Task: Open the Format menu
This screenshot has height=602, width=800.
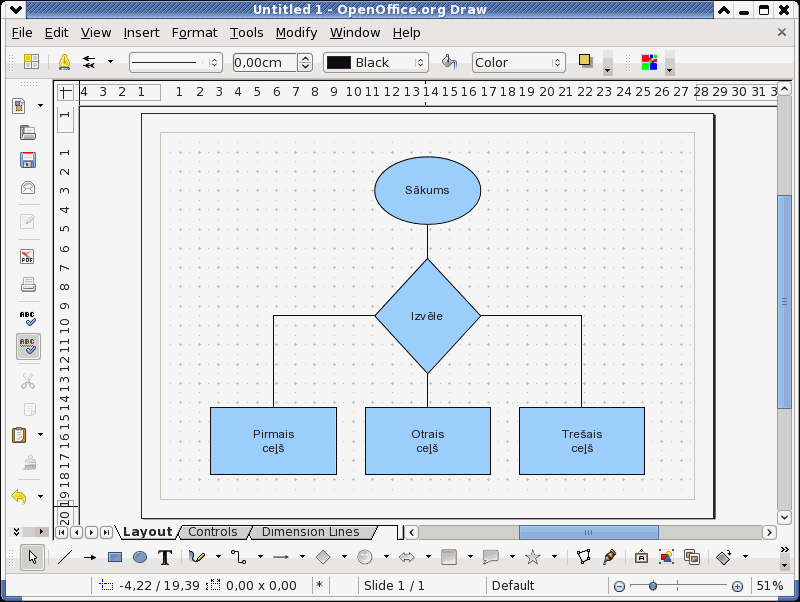Action: [194, 33]
